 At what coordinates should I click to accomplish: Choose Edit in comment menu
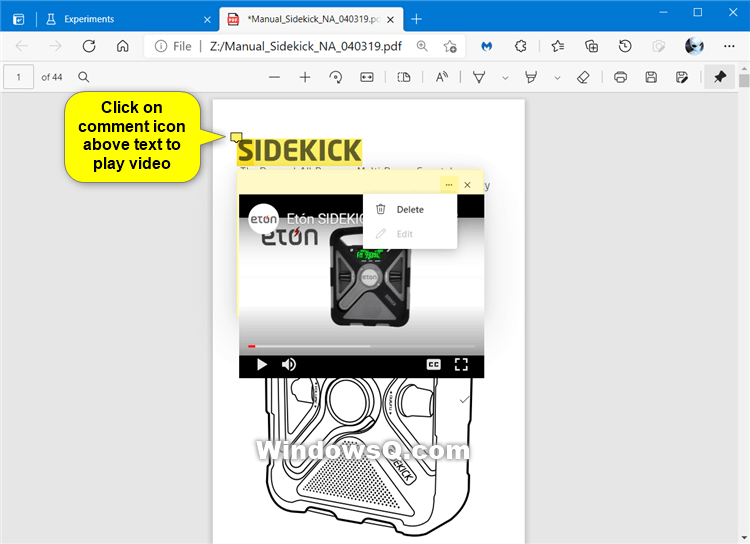pyautogui.click(x=410, y=234)
